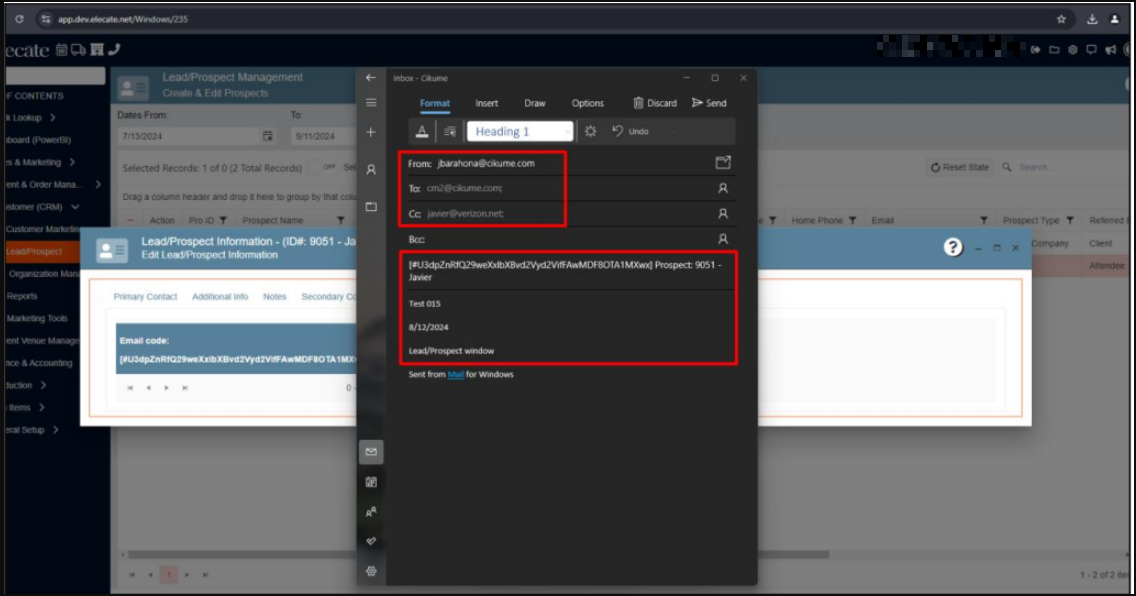
Task: Click the new mail plus icon
Action: [x=371, y=132]
